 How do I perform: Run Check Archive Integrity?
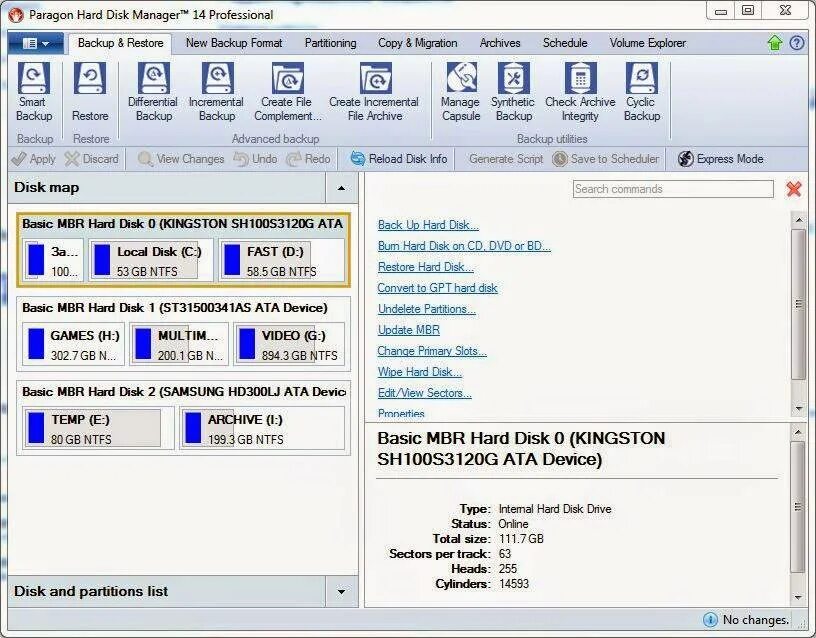point(580,92)
